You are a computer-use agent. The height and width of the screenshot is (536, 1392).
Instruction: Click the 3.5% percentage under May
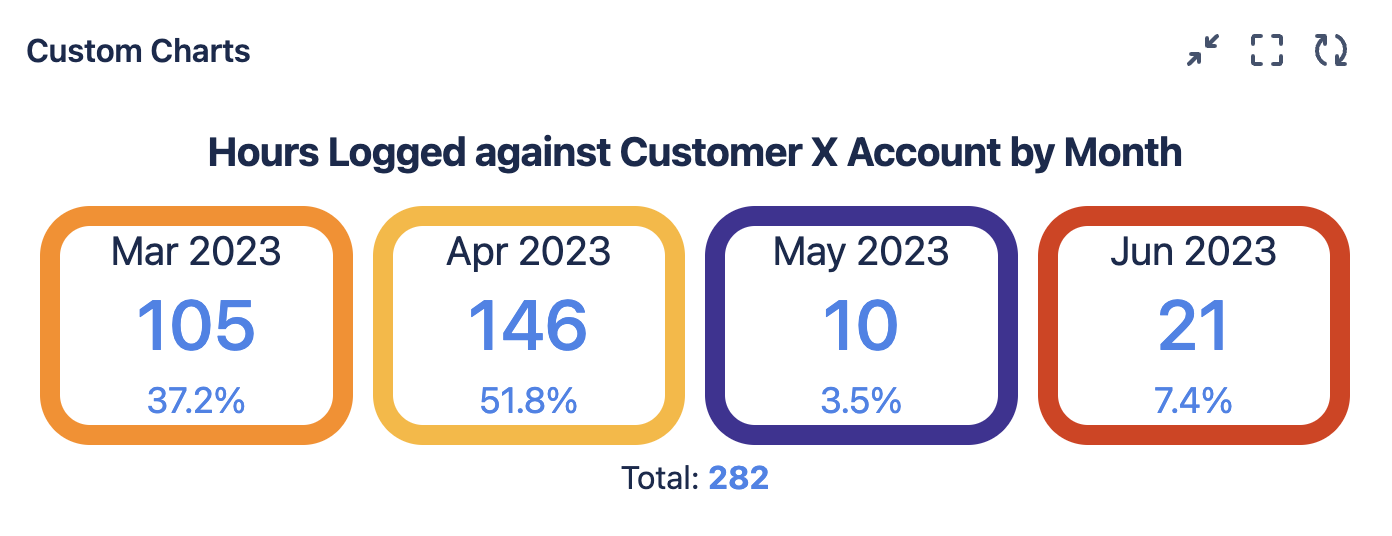click(x=861, y=400)
